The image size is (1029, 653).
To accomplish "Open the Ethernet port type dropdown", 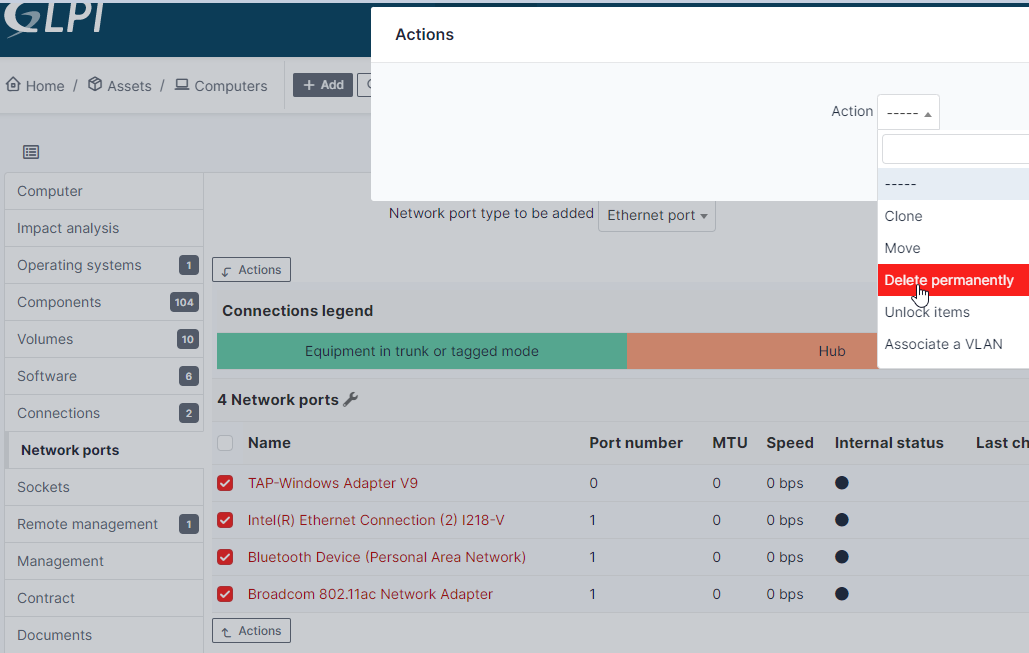I will point(656,215).
